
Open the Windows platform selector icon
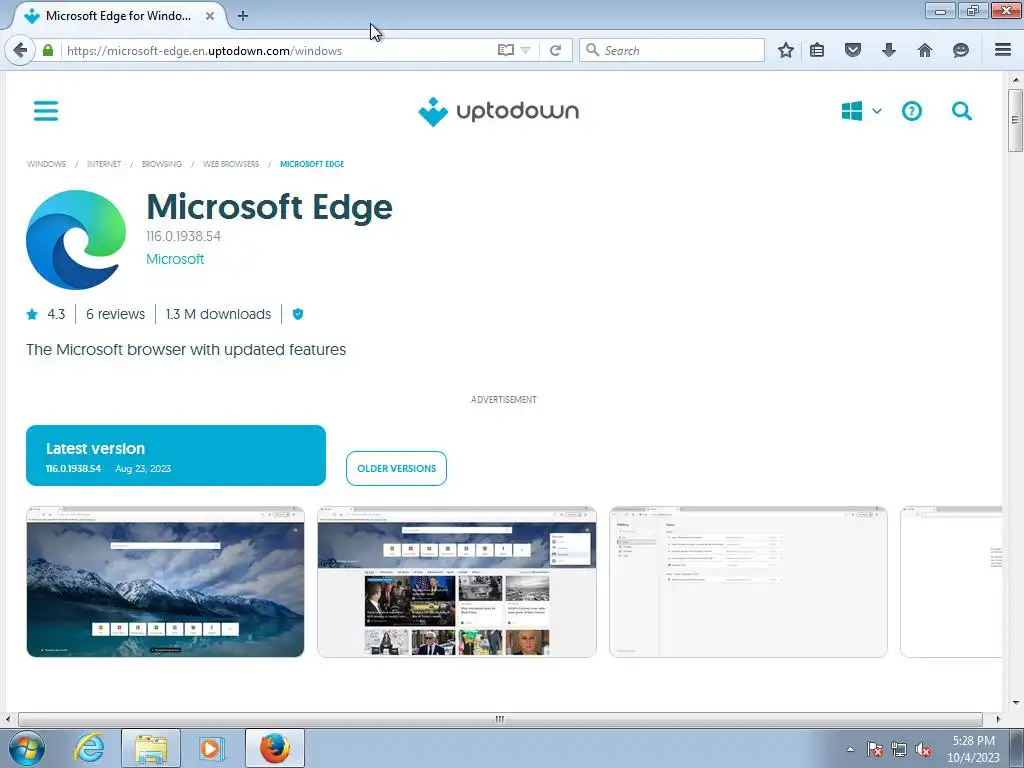[852, 111]
